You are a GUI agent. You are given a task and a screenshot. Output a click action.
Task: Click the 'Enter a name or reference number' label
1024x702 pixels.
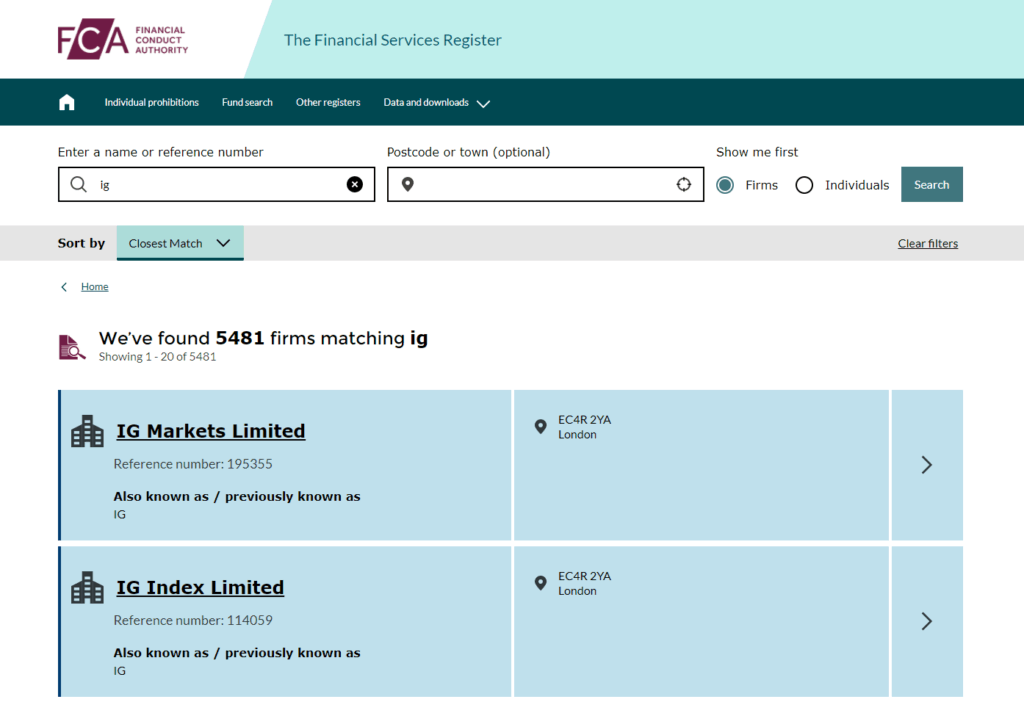(161, 152)
